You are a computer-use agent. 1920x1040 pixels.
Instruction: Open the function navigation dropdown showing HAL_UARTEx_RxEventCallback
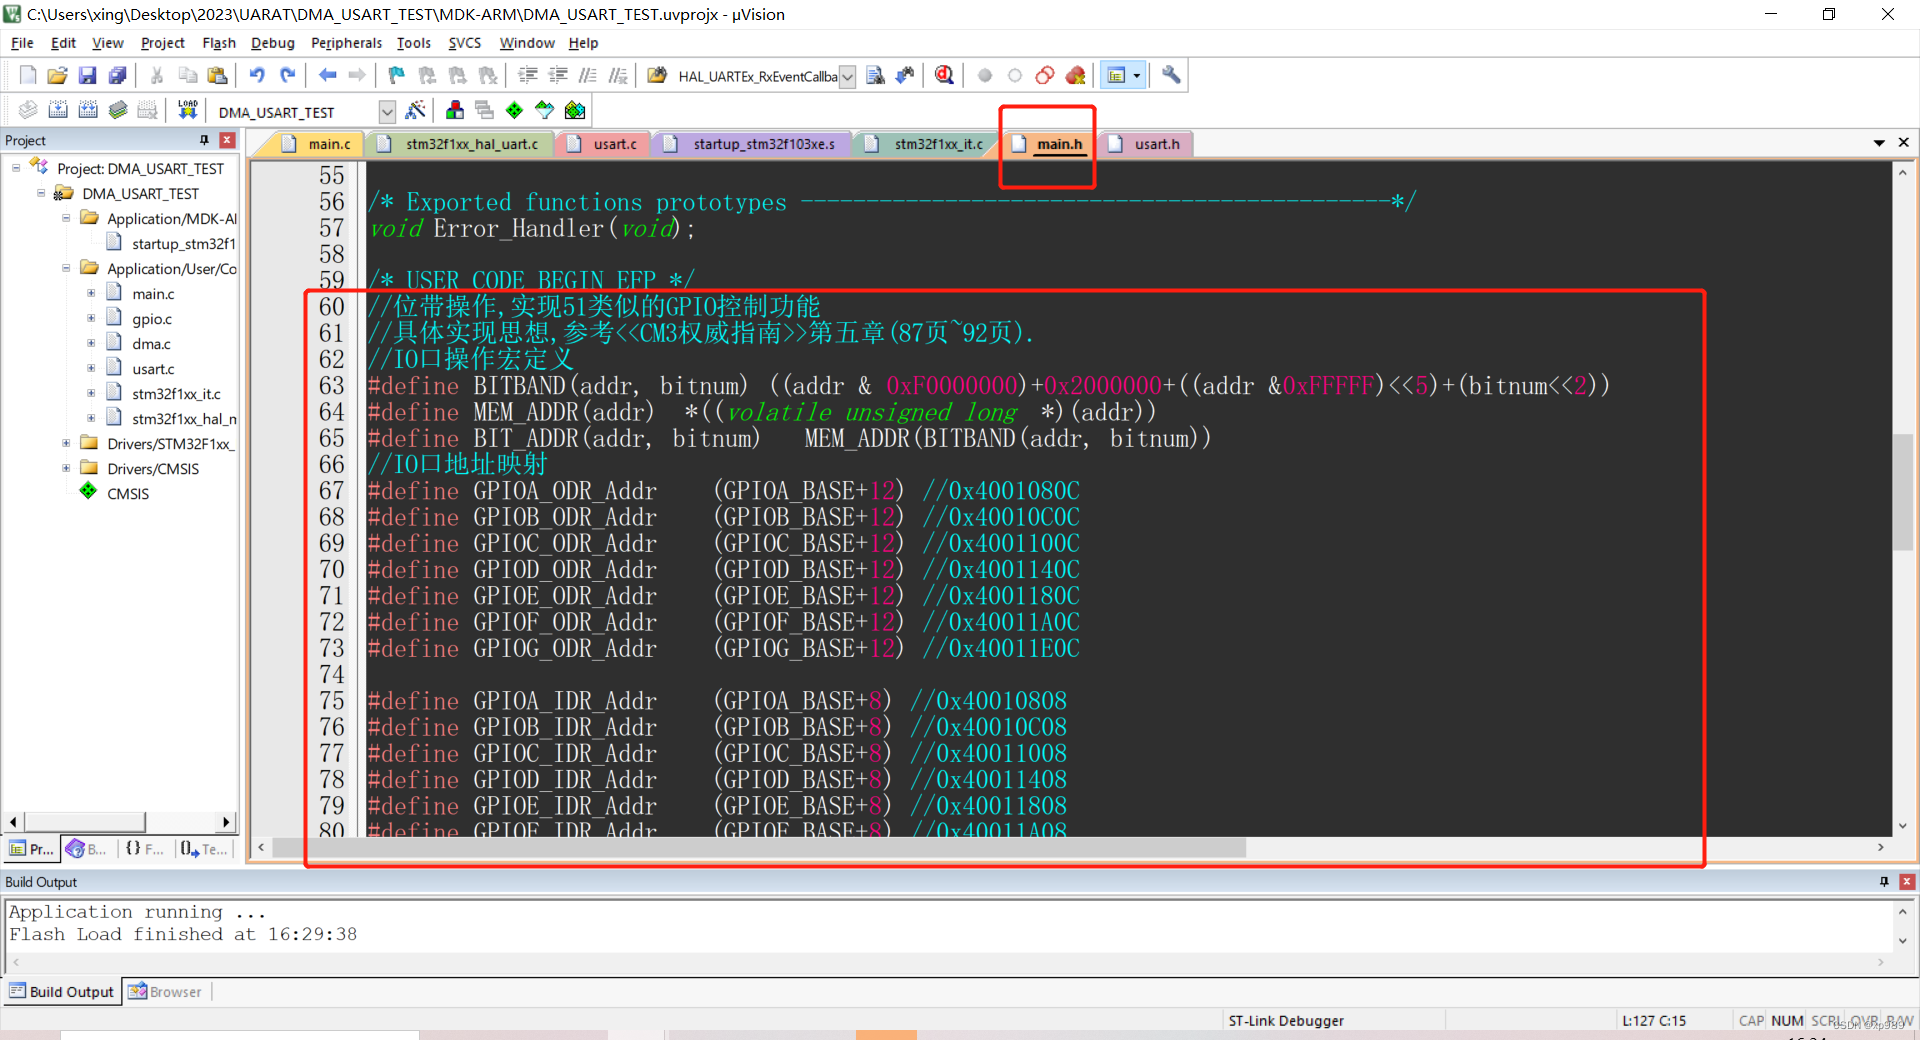point(848,76)
